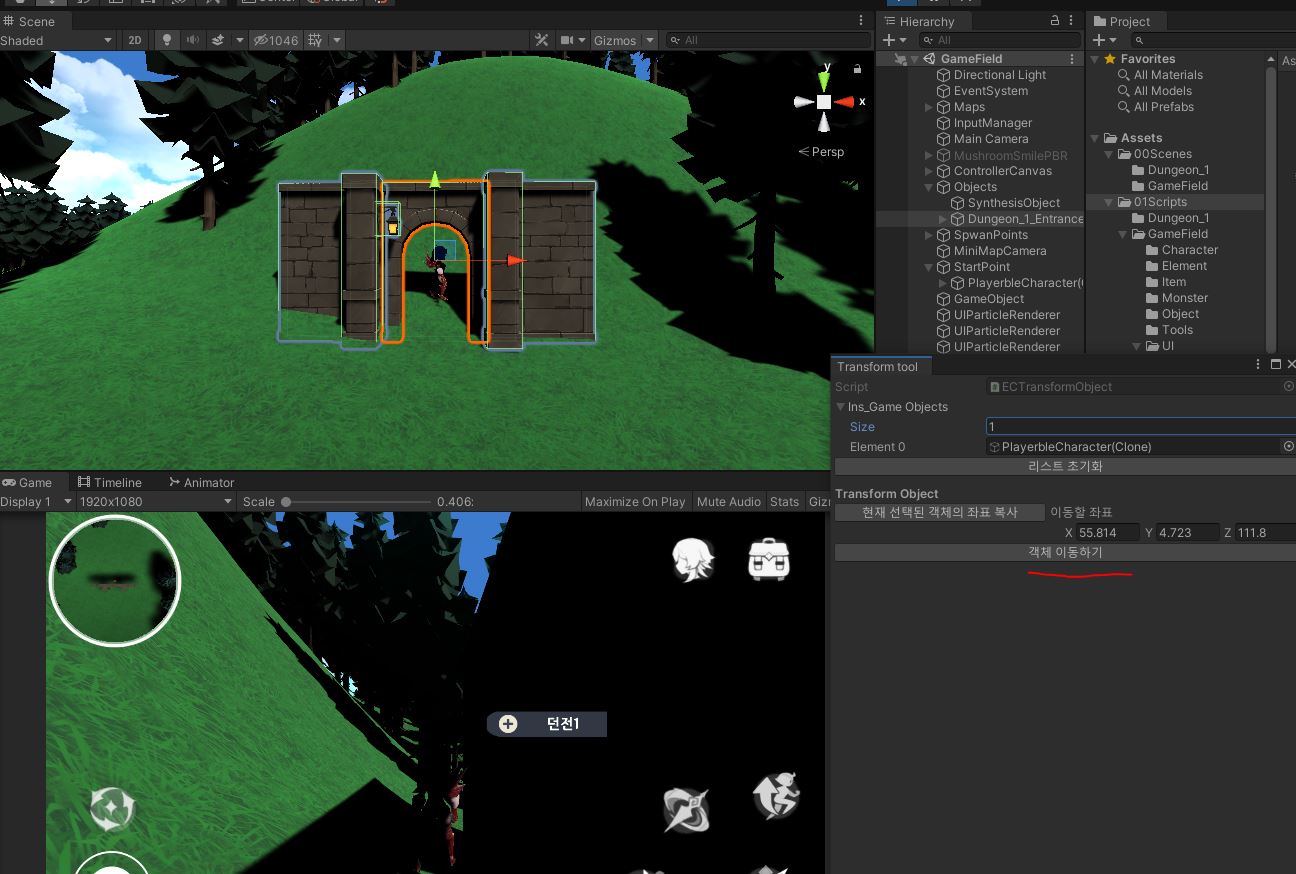Open the Gizmos dropdown arrow
Viewport: 1296px width, 874px height.
pos(650,40)
